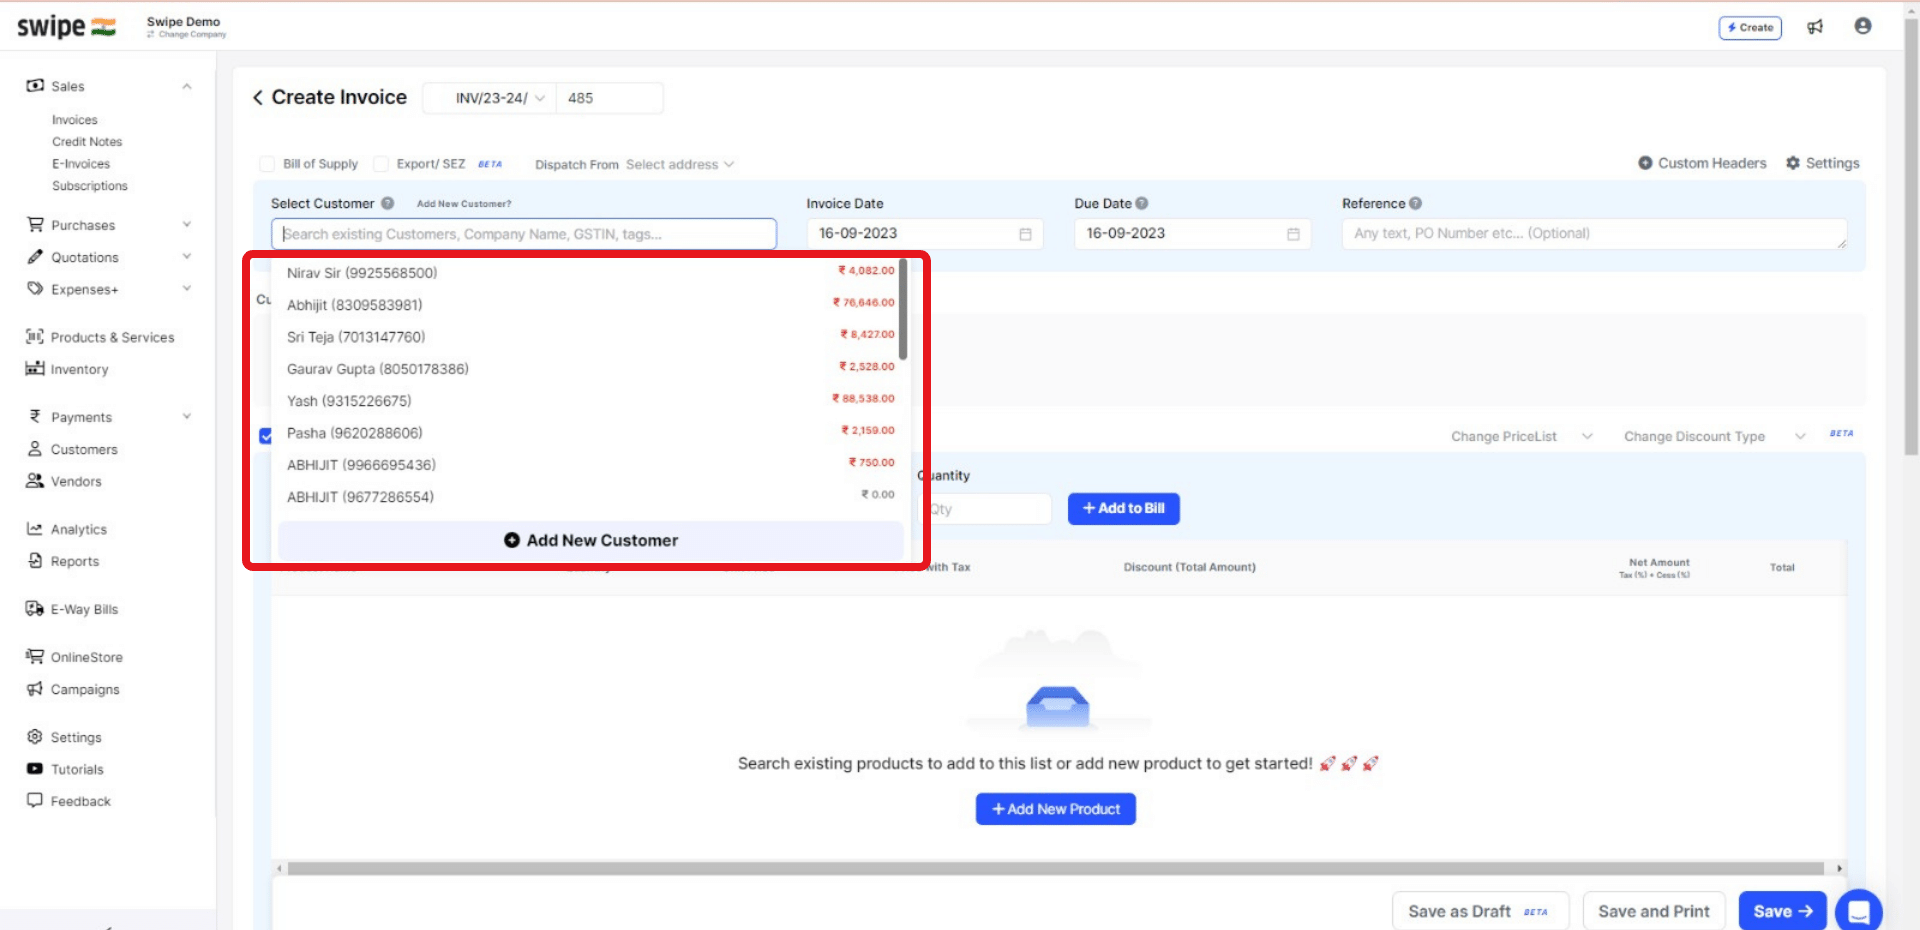Open the announcements megaphone icon
Viewport: 1920px width, 930px height.
[1816, 27]
